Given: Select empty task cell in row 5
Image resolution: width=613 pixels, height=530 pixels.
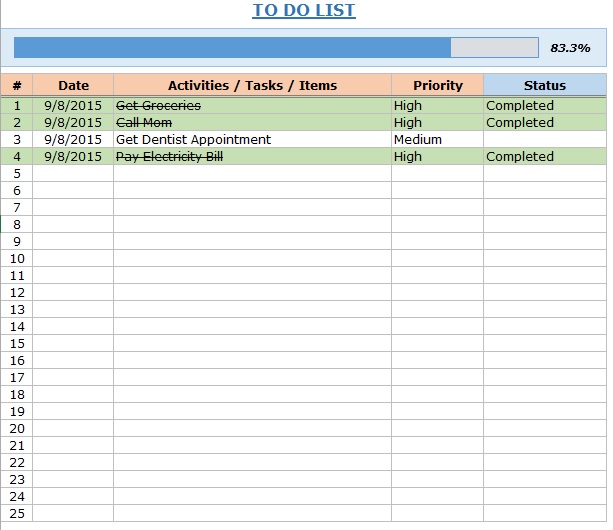Looking at the screenshot, I should tap(252, 174).
